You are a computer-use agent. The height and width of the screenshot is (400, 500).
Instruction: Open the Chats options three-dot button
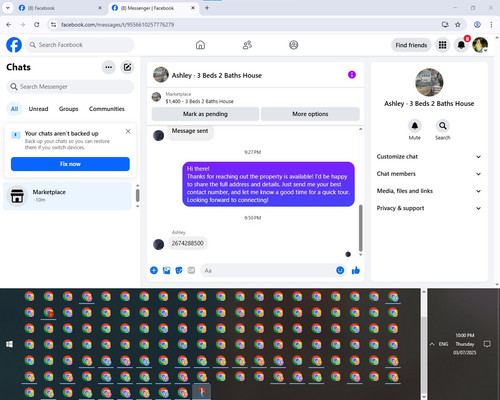click(x=109, y=67)
